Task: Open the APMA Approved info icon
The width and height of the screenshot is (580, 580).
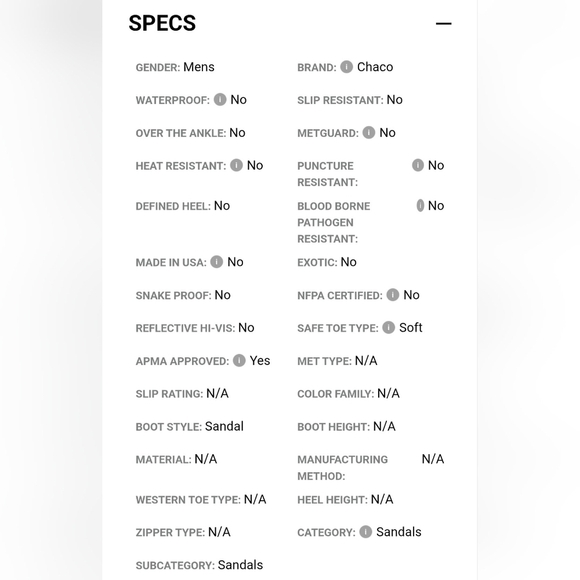Action: pos(239,360)
